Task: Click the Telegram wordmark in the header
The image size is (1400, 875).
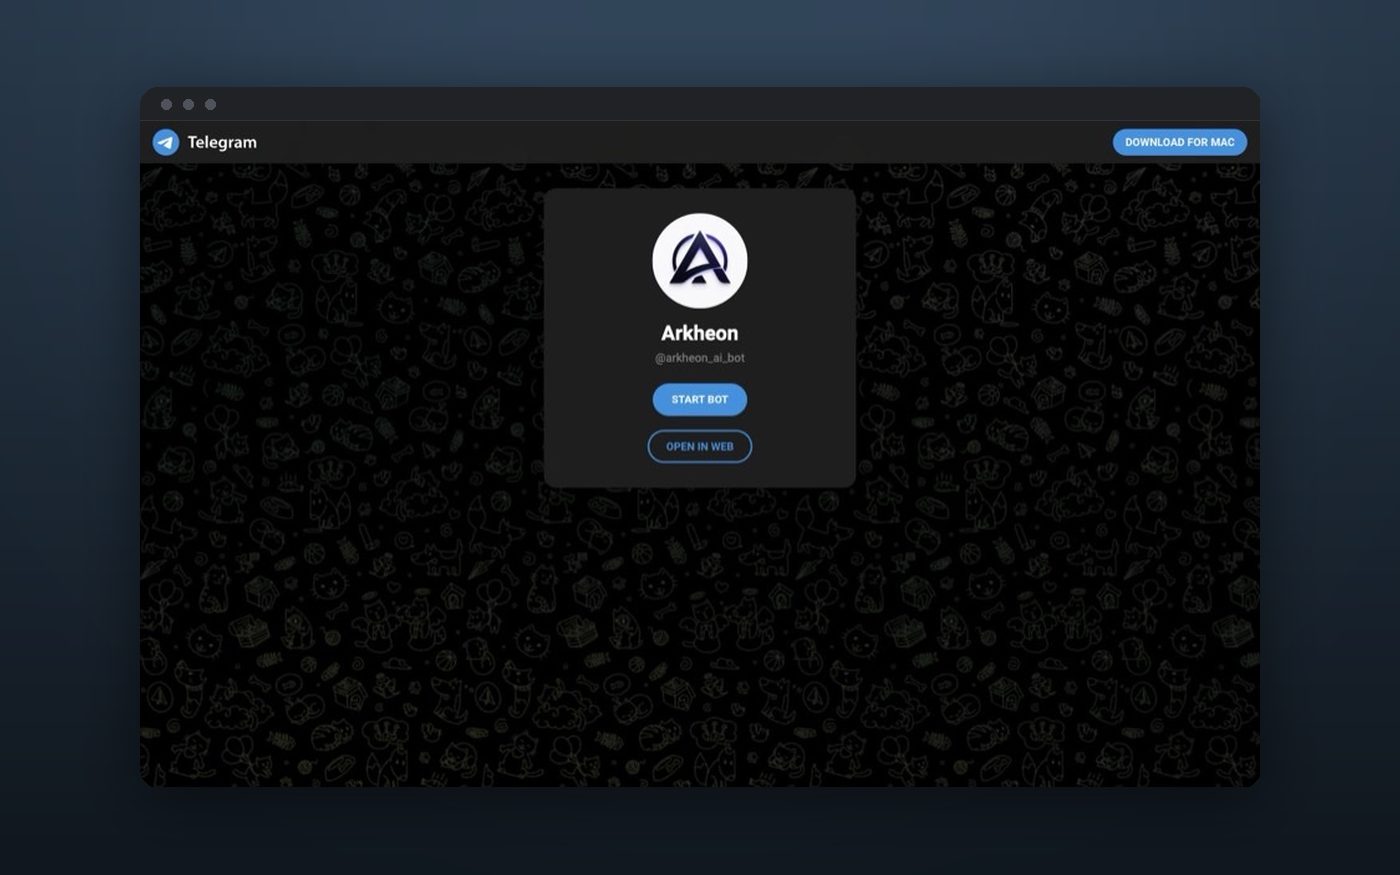Action: 222,142
